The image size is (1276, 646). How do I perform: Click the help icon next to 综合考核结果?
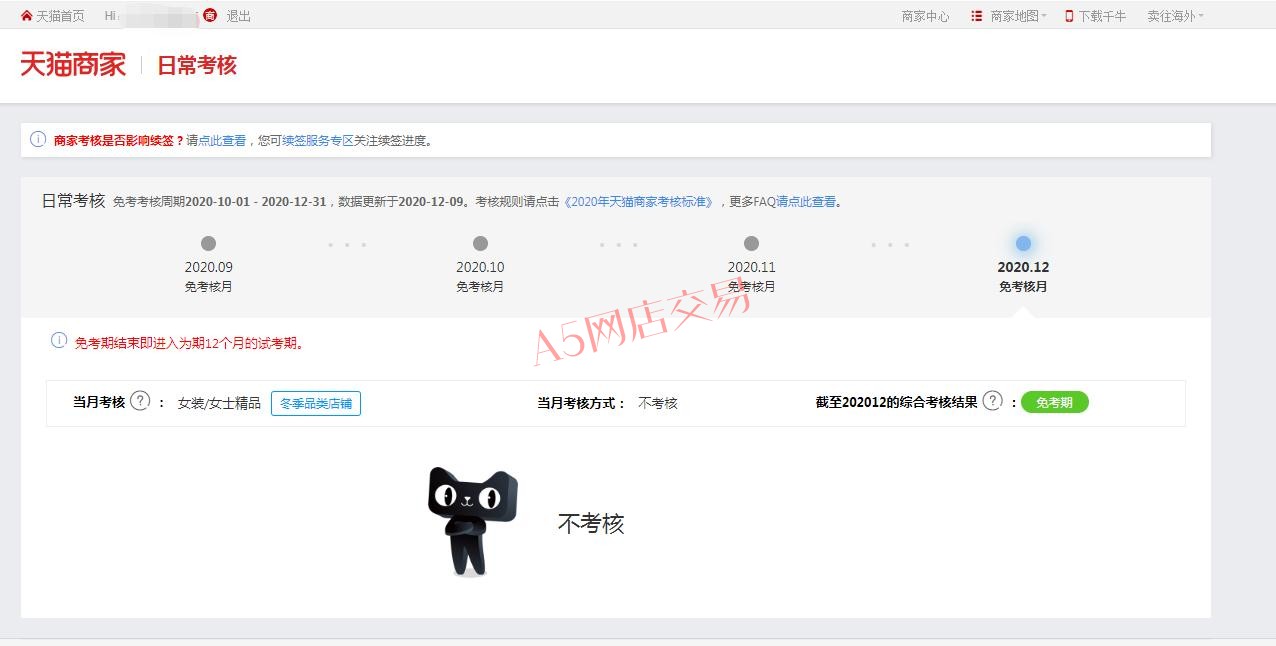click(x=992, y=401)
